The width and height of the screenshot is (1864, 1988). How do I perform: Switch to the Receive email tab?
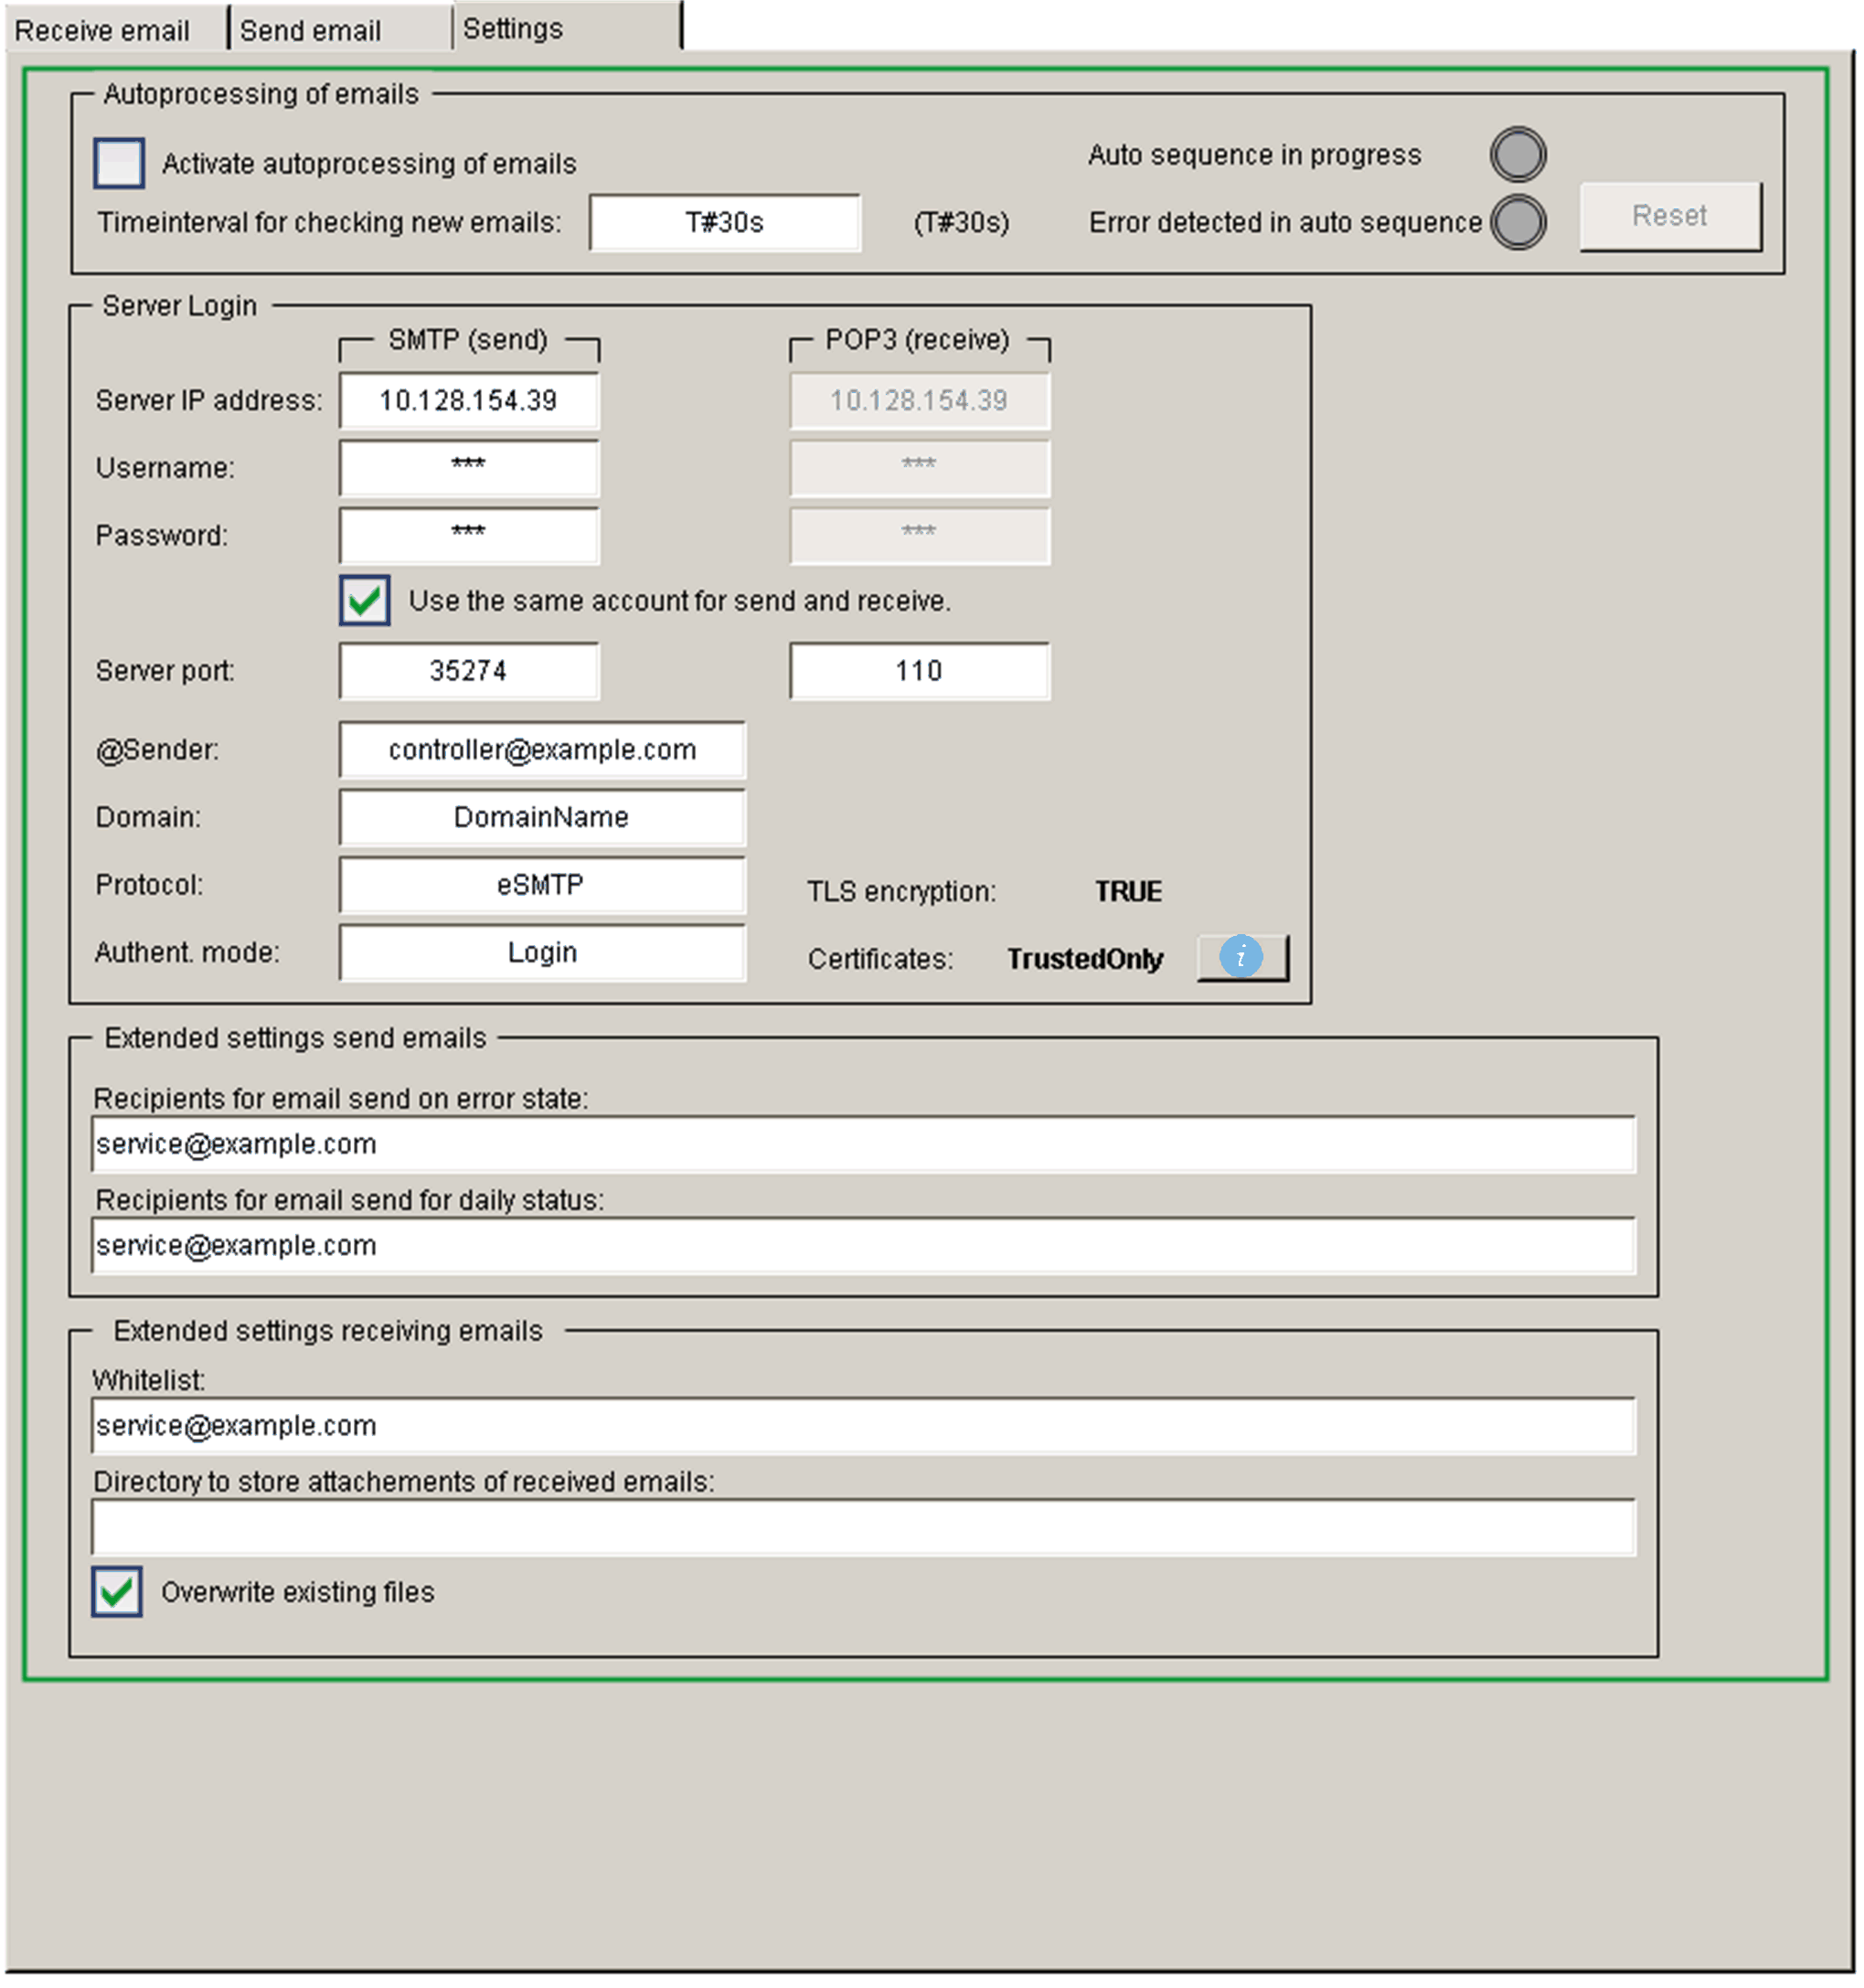coord(102,30)
